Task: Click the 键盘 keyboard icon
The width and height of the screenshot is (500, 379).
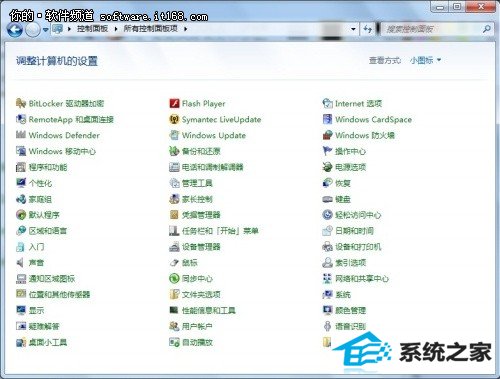Action: pos(328,199)
